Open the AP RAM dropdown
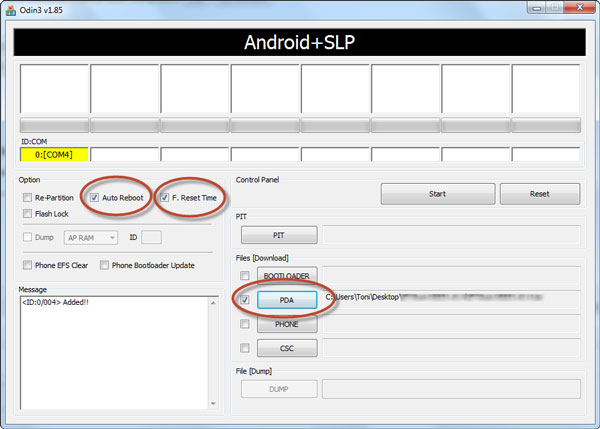Viewport: 600px width, 429px height. click(90, 238)
